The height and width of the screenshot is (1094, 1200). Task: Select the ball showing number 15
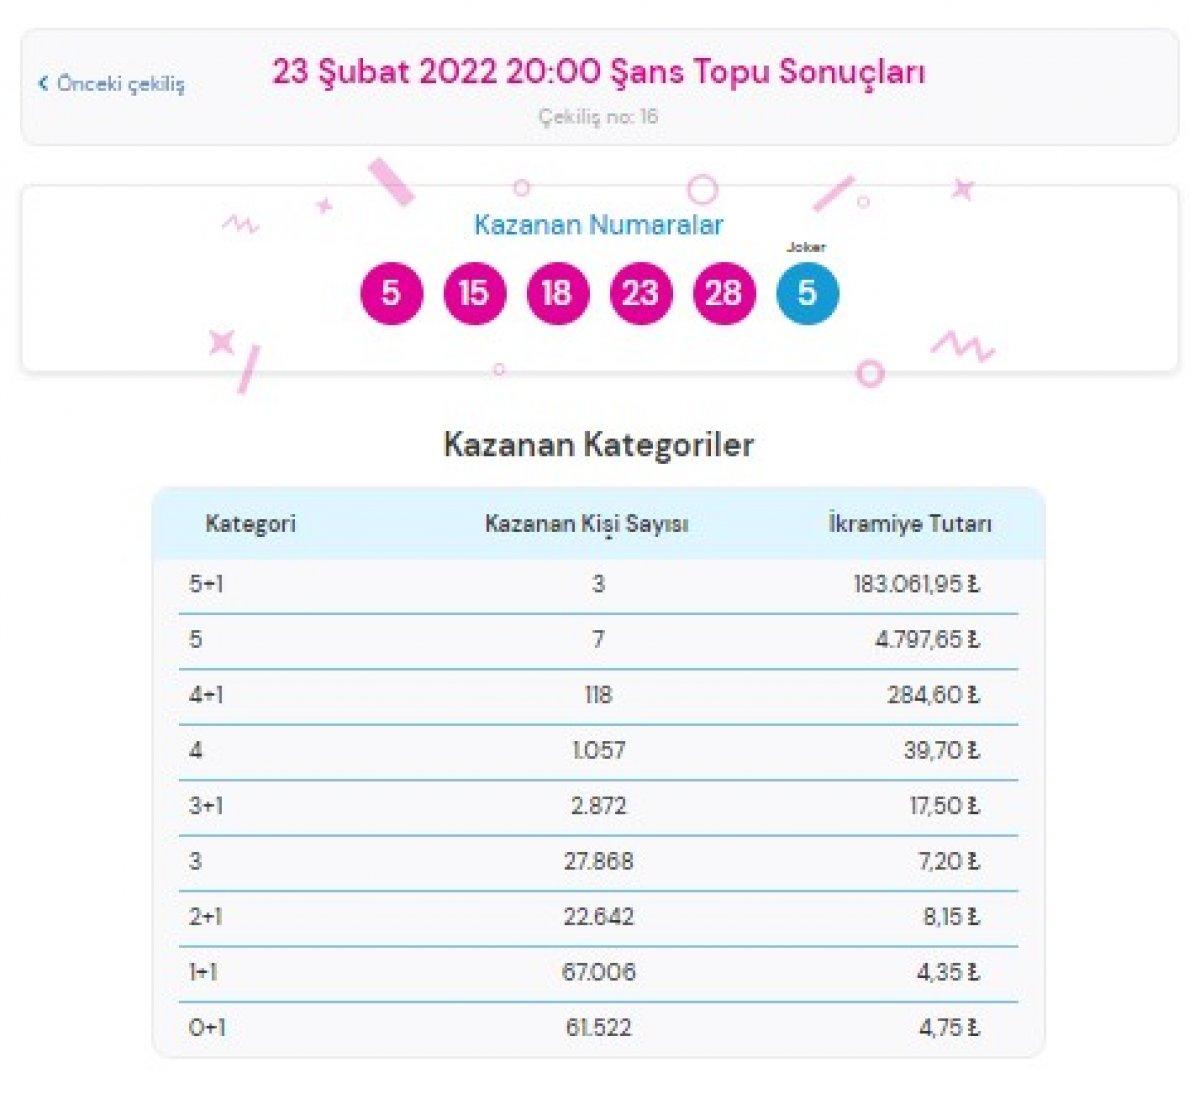[473, 292]
